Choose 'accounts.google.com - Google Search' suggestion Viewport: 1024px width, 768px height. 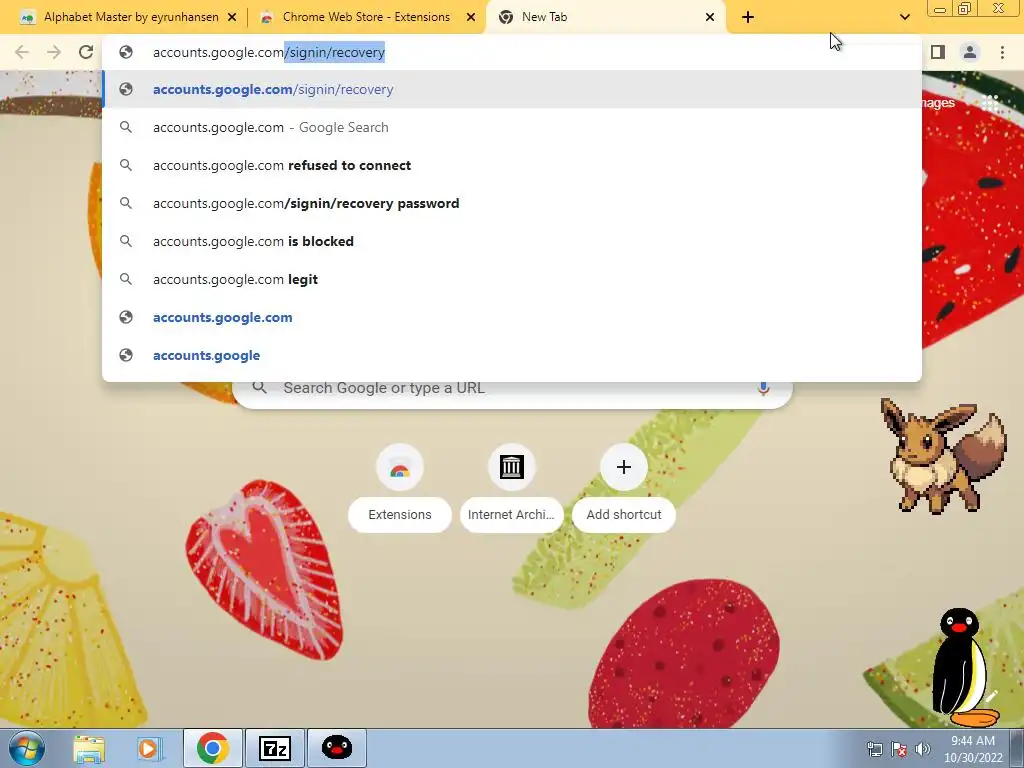[512, 127]
